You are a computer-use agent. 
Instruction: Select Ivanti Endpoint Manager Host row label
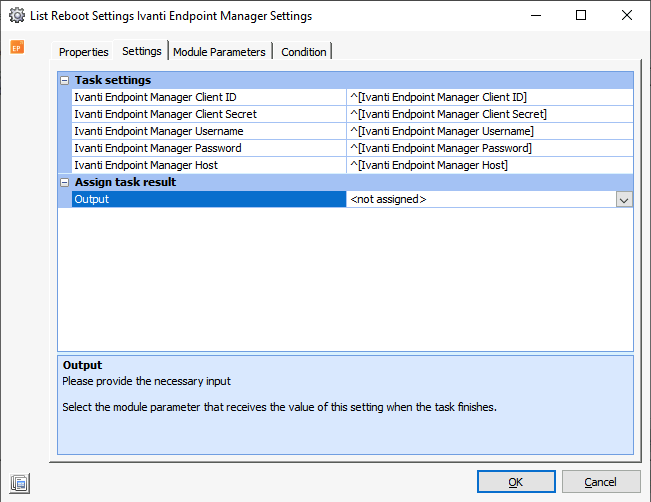209,165
